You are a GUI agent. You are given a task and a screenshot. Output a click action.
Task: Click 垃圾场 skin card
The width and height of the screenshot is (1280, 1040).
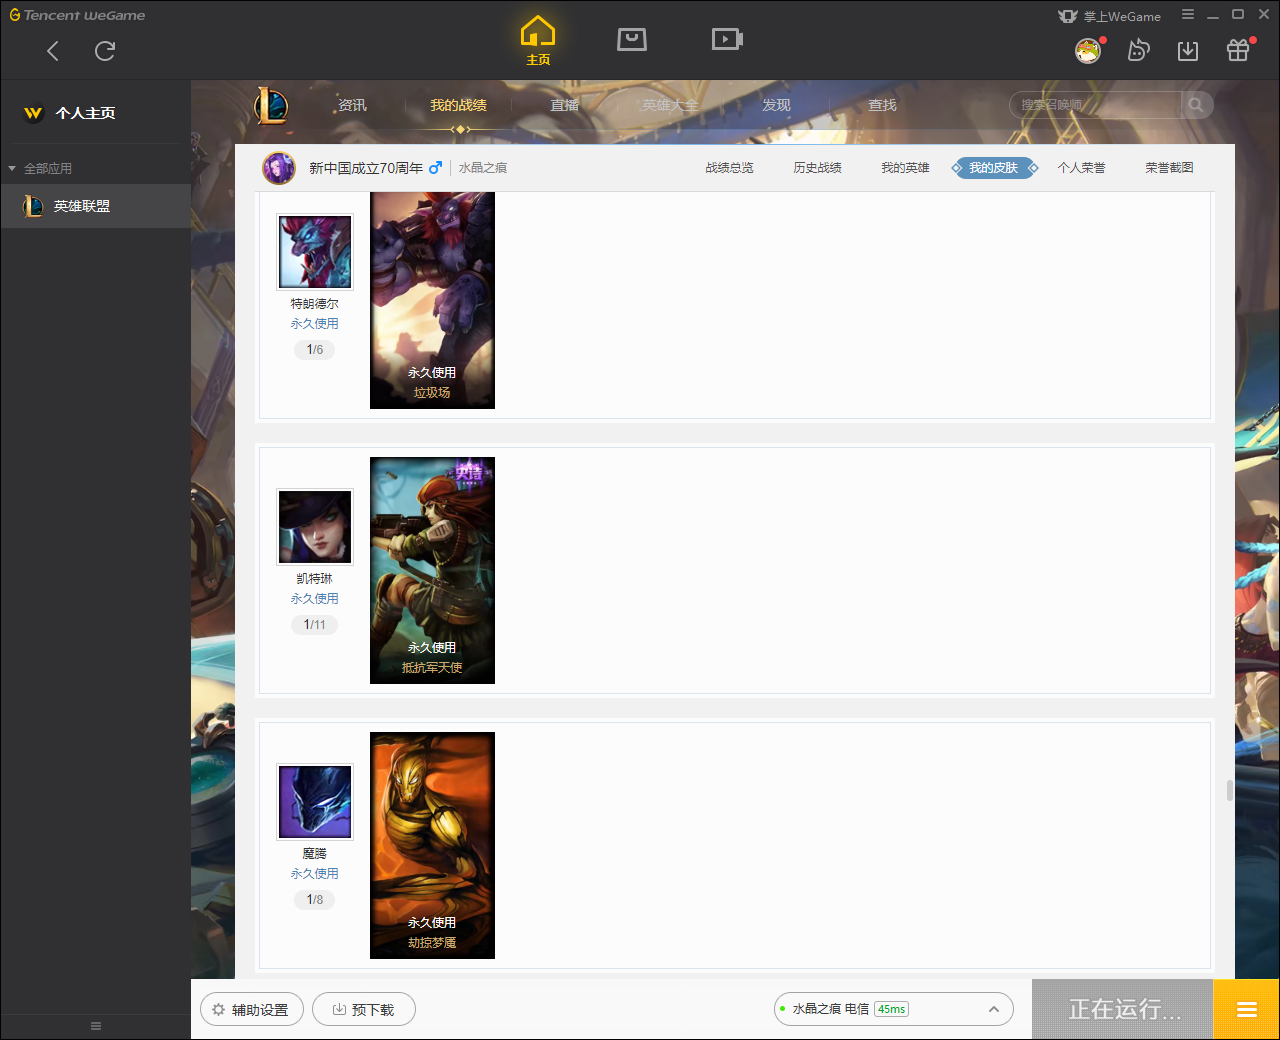(x=432, y=300)
